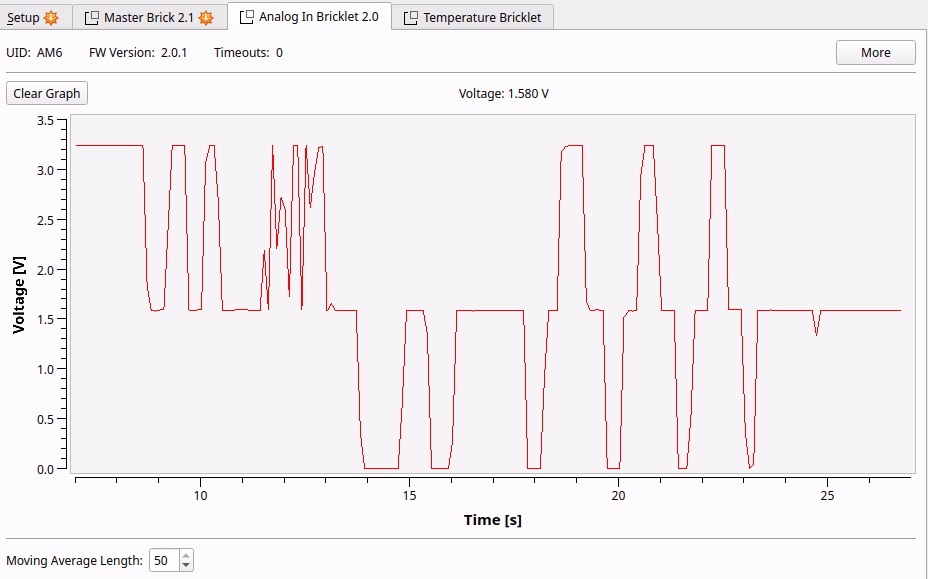
Task: Click the Clear Graph button
Action: (47, 93)
